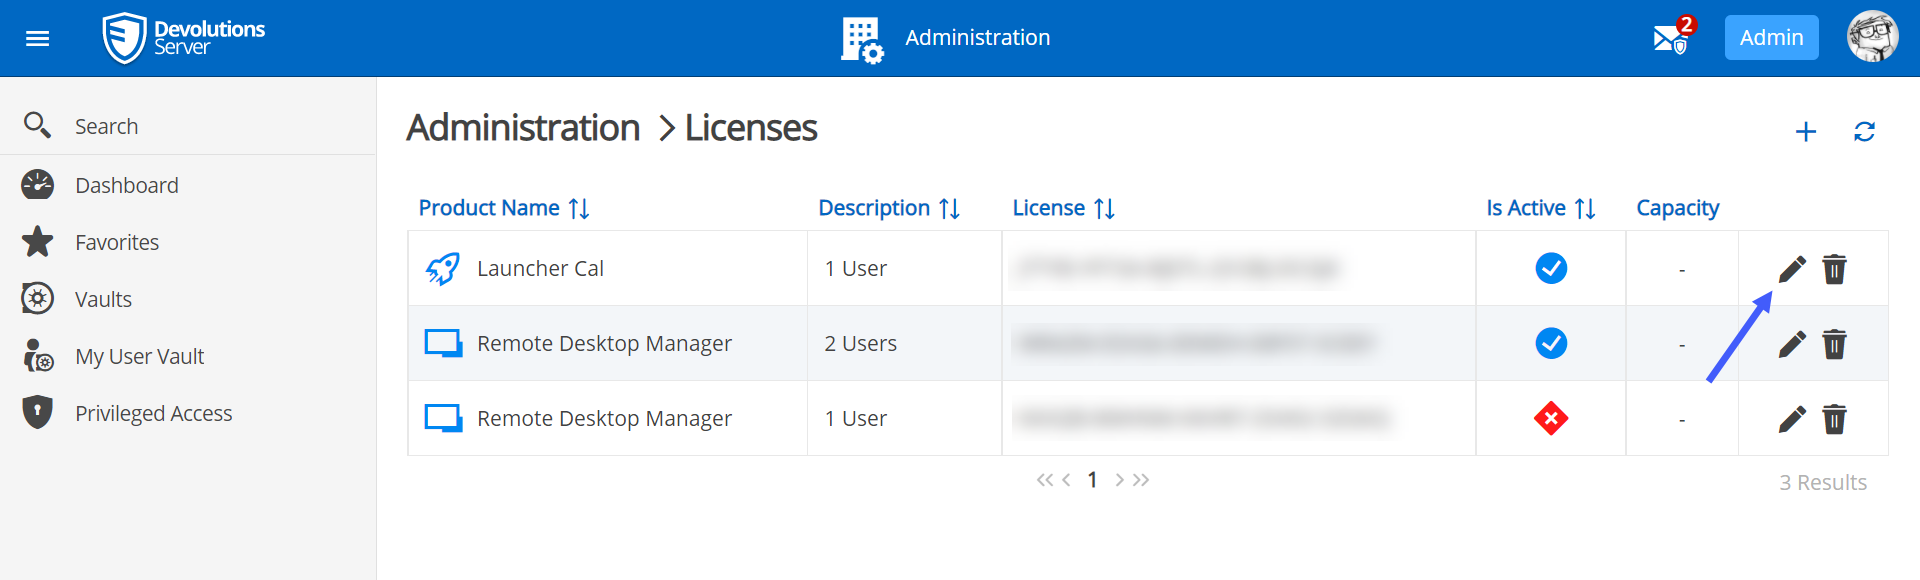Delete the Launcher Cal license

1834,269
